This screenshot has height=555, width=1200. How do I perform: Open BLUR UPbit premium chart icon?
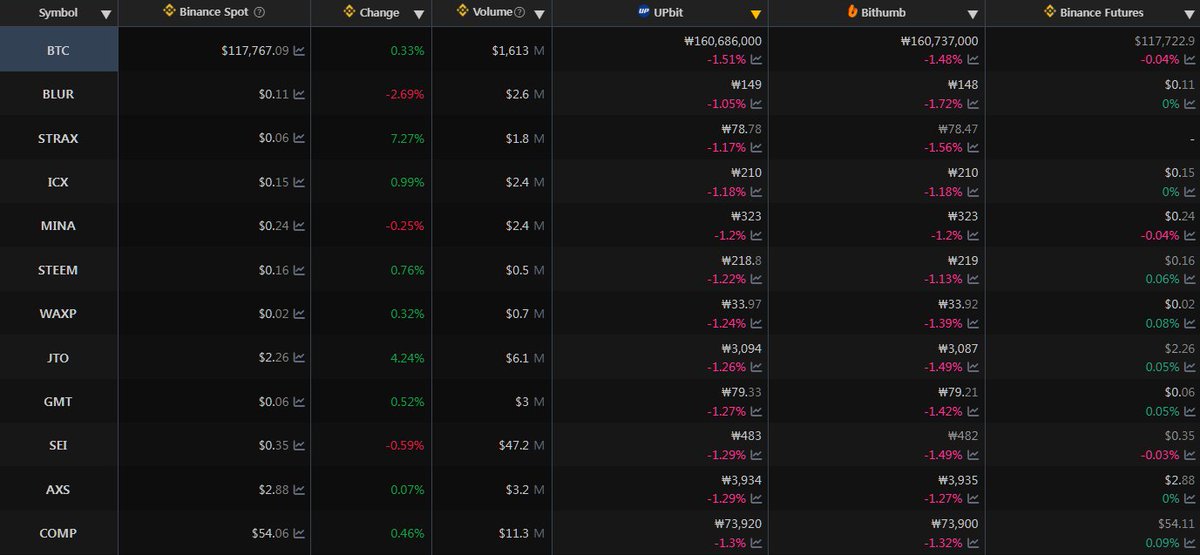click(756, 103)
